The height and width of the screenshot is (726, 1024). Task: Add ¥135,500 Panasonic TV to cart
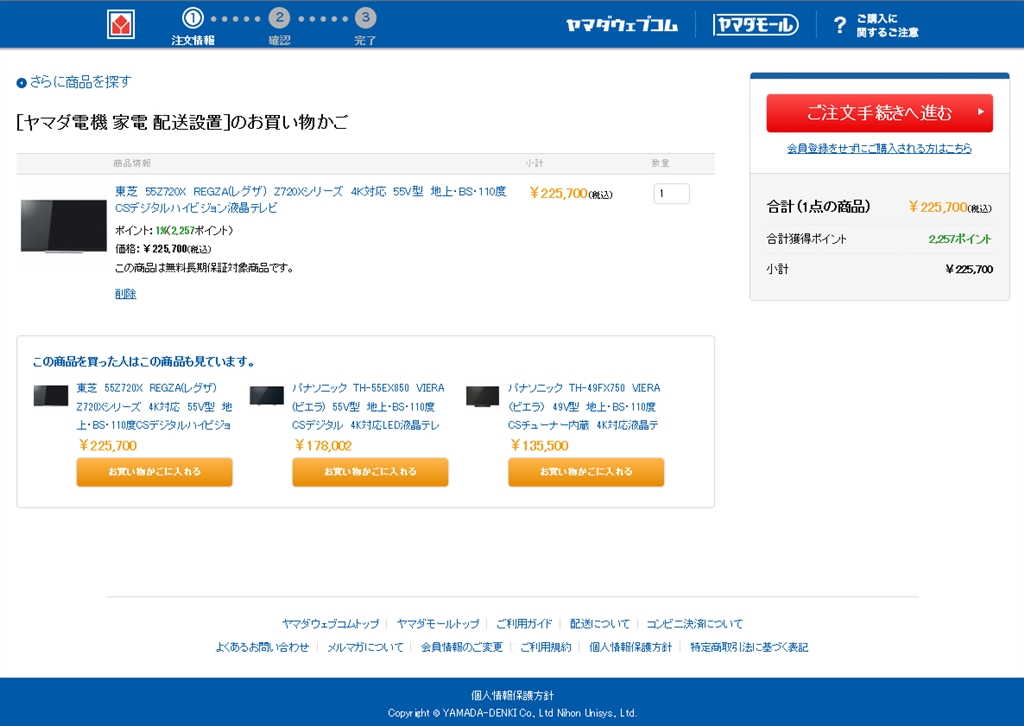click(x=586, y=471)
